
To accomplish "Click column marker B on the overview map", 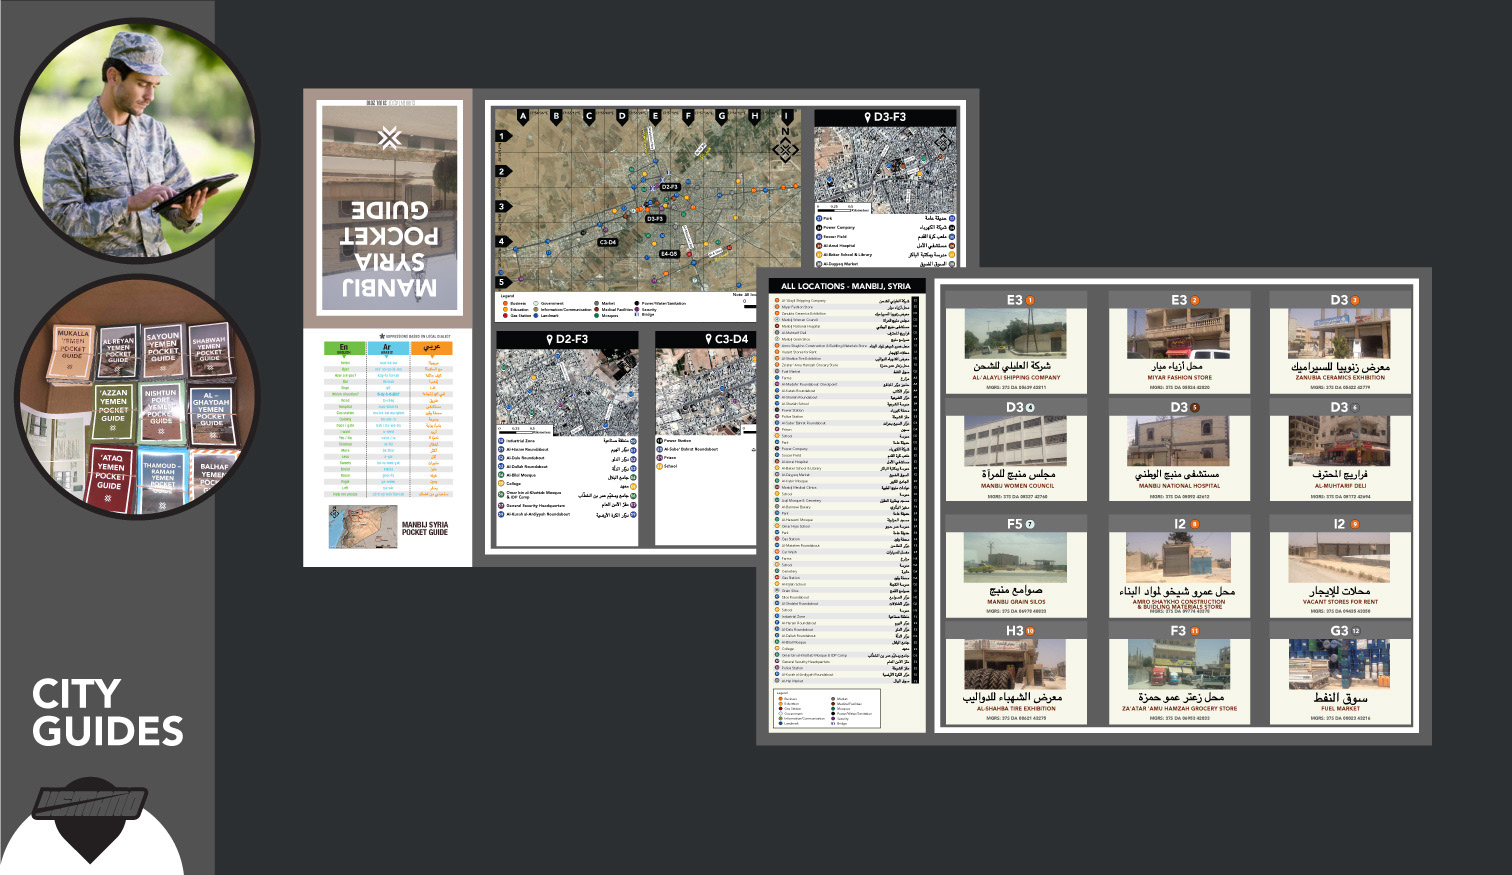I will [x=556, y=116].
